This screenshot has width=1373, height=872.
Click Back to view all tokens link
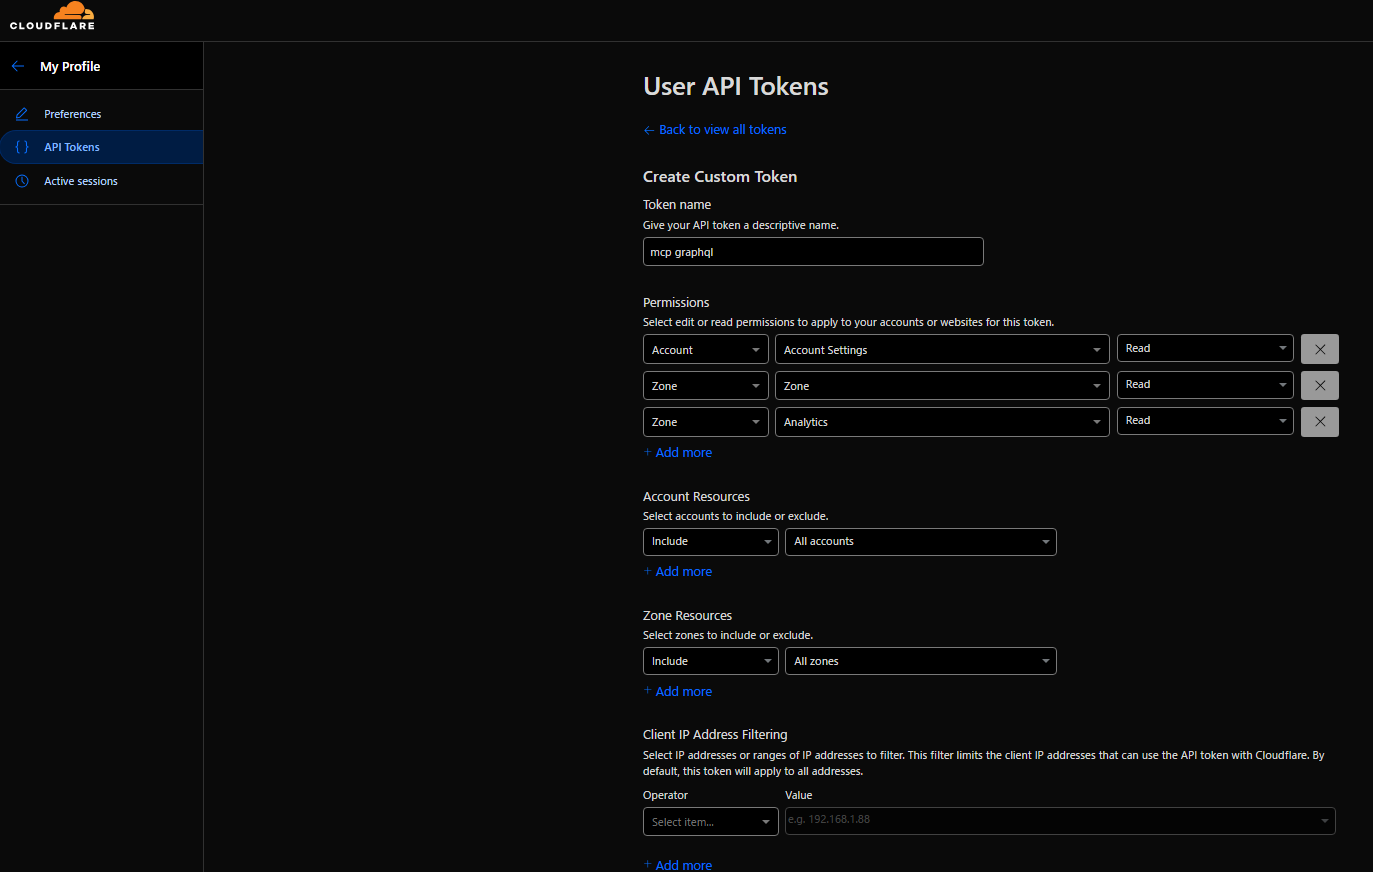(x=721, y=130)
